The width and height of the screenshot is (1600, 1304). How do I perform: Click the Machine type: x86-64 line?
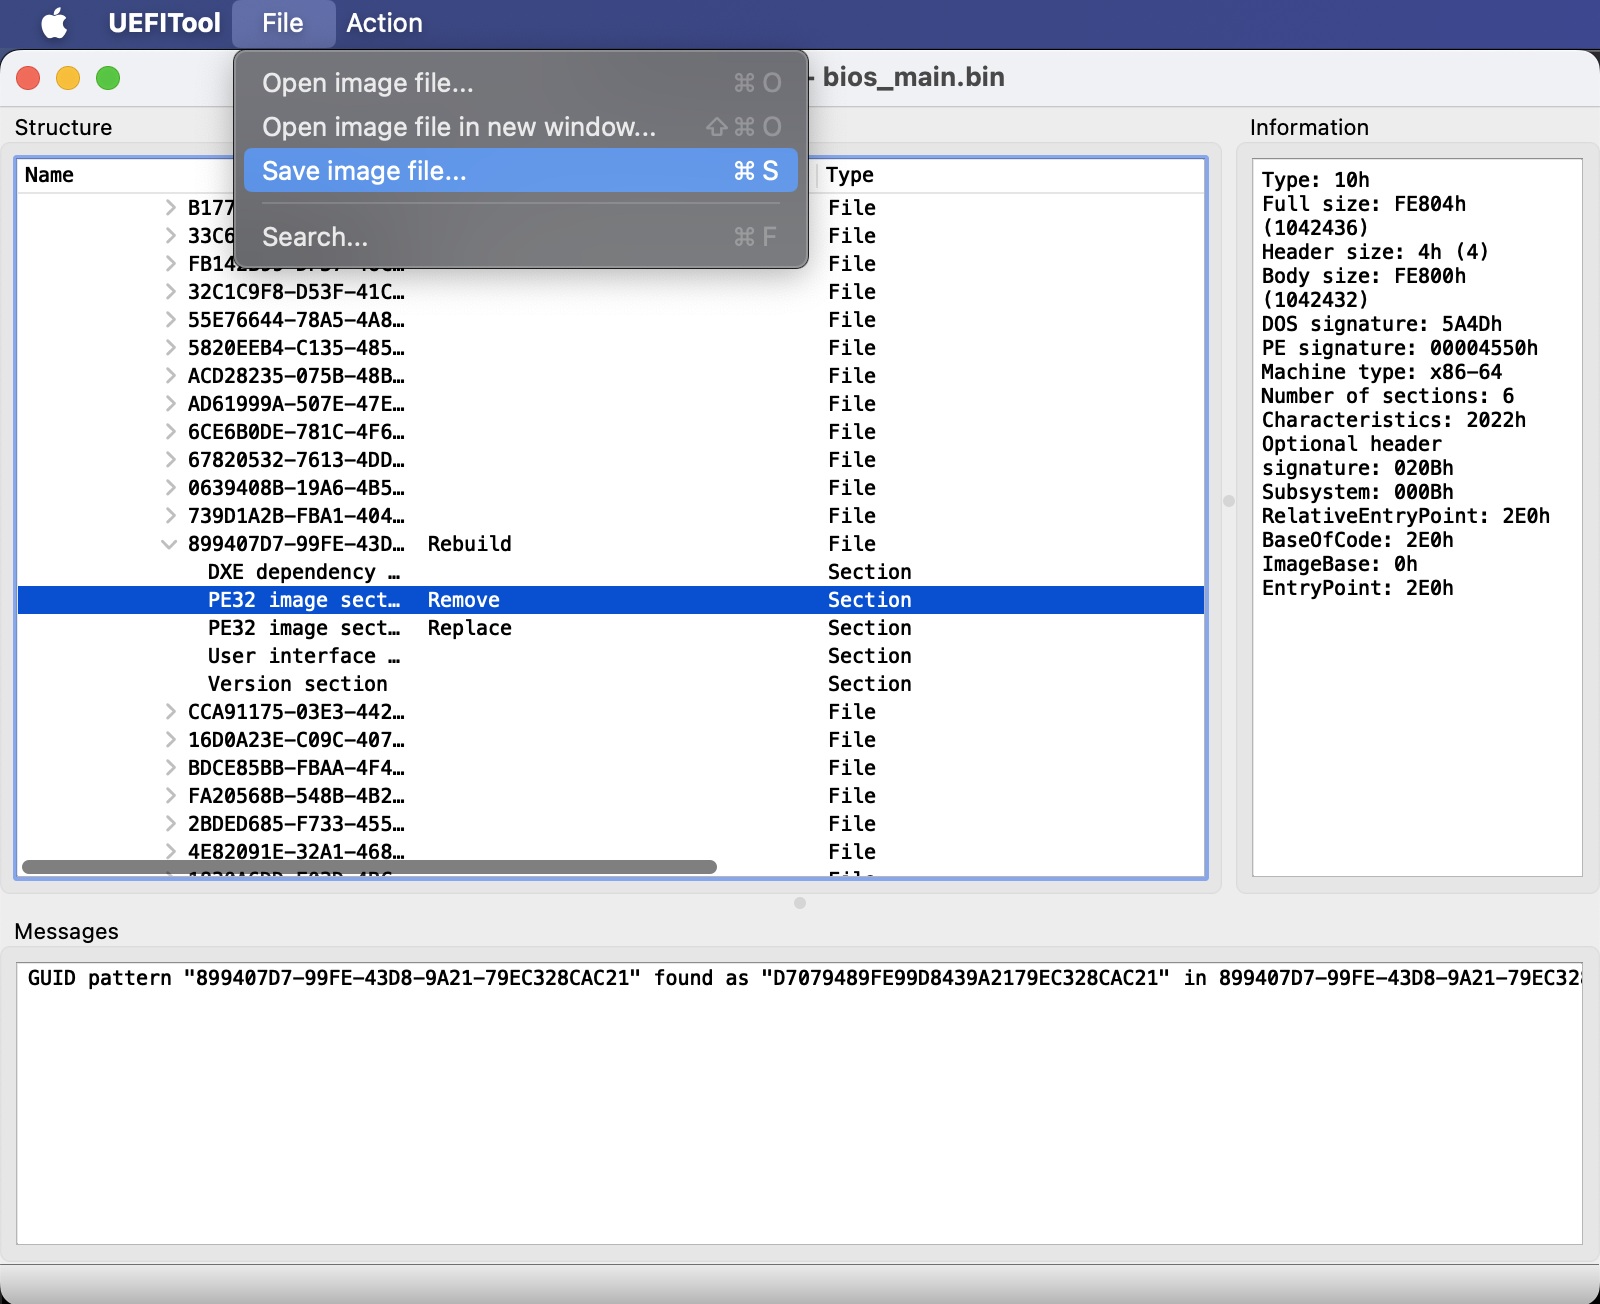pos(1381,372)
